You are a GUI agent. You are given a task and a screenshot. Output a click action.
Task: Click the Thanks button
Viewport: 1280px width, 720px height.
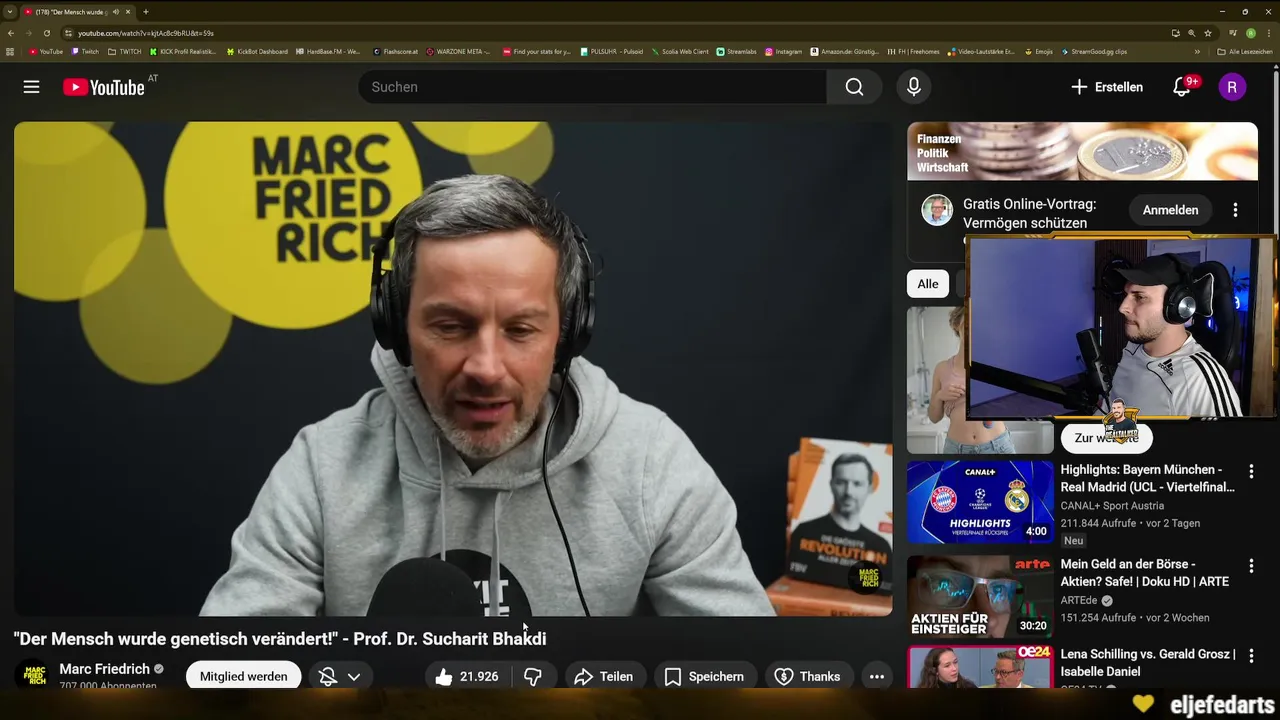click(809, 676)
